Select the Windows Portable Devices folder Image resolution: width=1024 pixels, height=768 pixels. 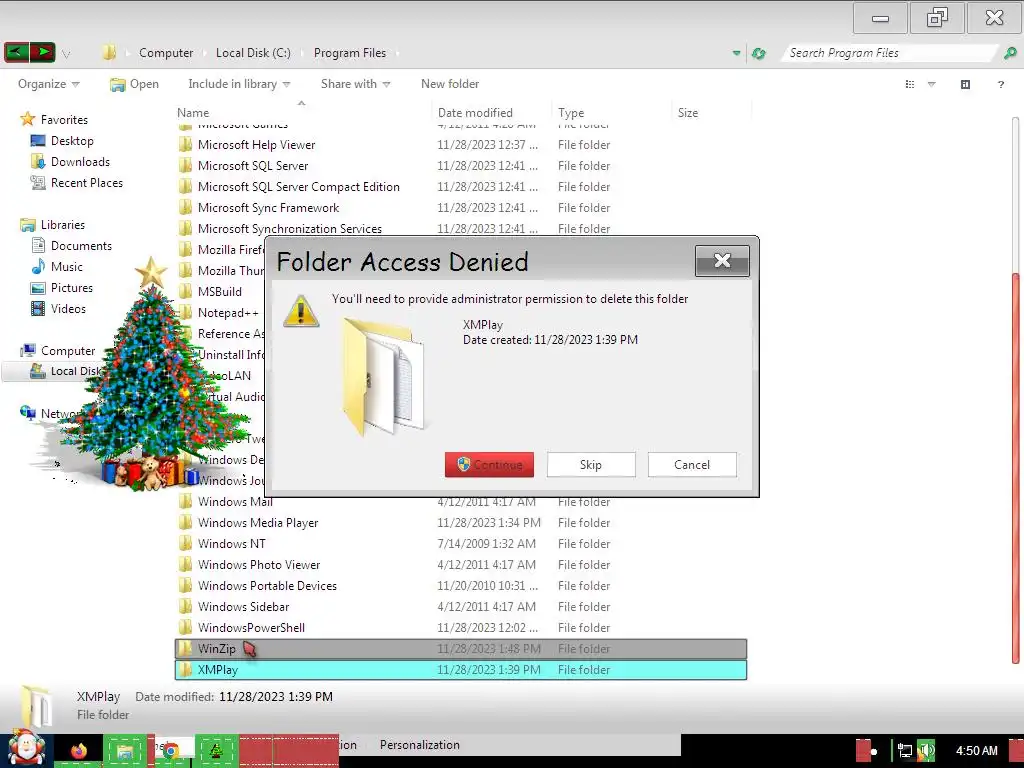pyautogui.click(x=267, y=586)
